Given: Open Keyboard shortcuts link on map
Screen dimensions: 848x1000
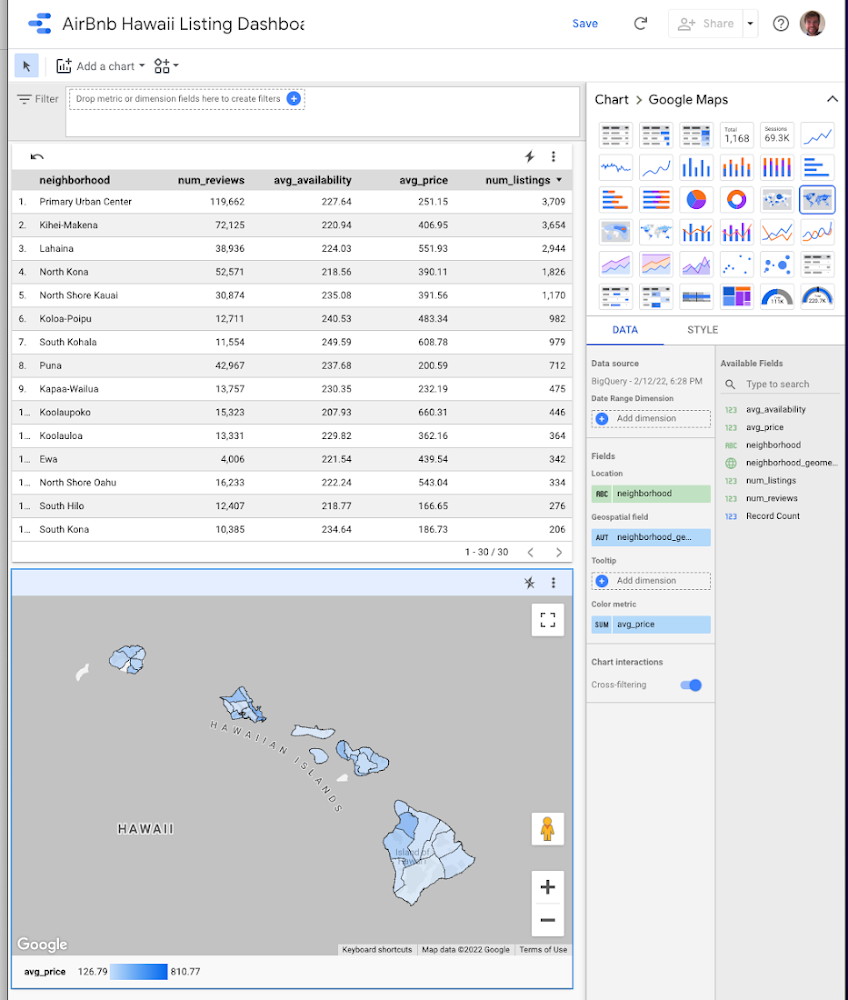Looking at the screenshot, I should [x=377, y=950].
